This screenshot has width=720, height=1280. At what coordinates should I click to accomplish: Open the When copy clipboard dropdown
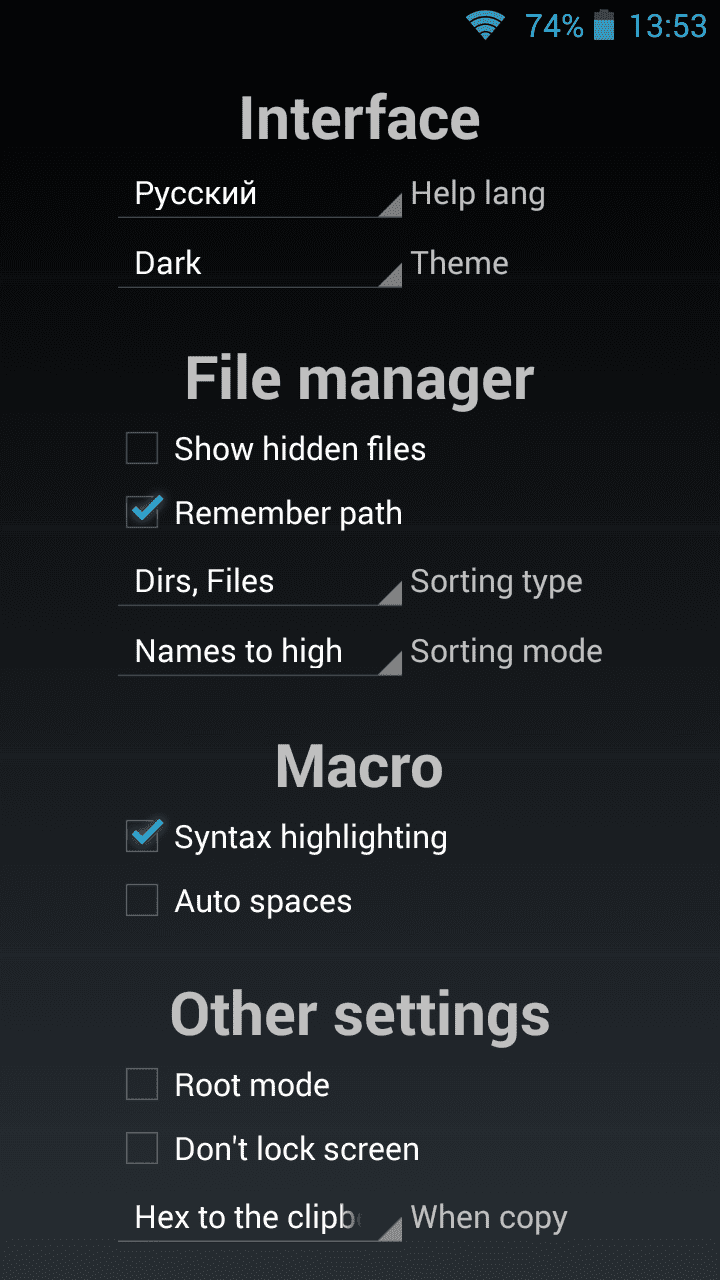tap(260, 1218)
